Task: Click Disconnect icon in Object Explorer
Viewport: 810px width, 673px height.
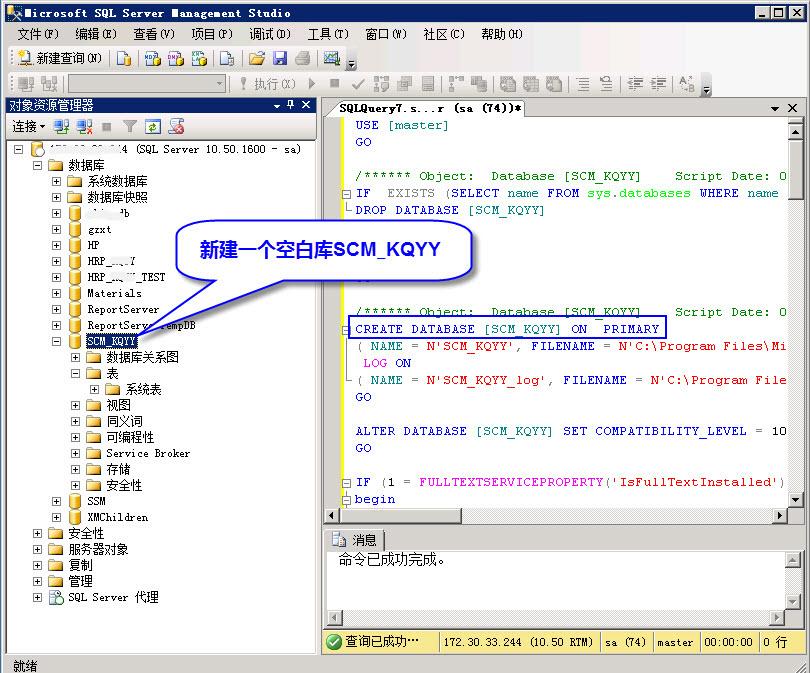Action: coord(84,127)
